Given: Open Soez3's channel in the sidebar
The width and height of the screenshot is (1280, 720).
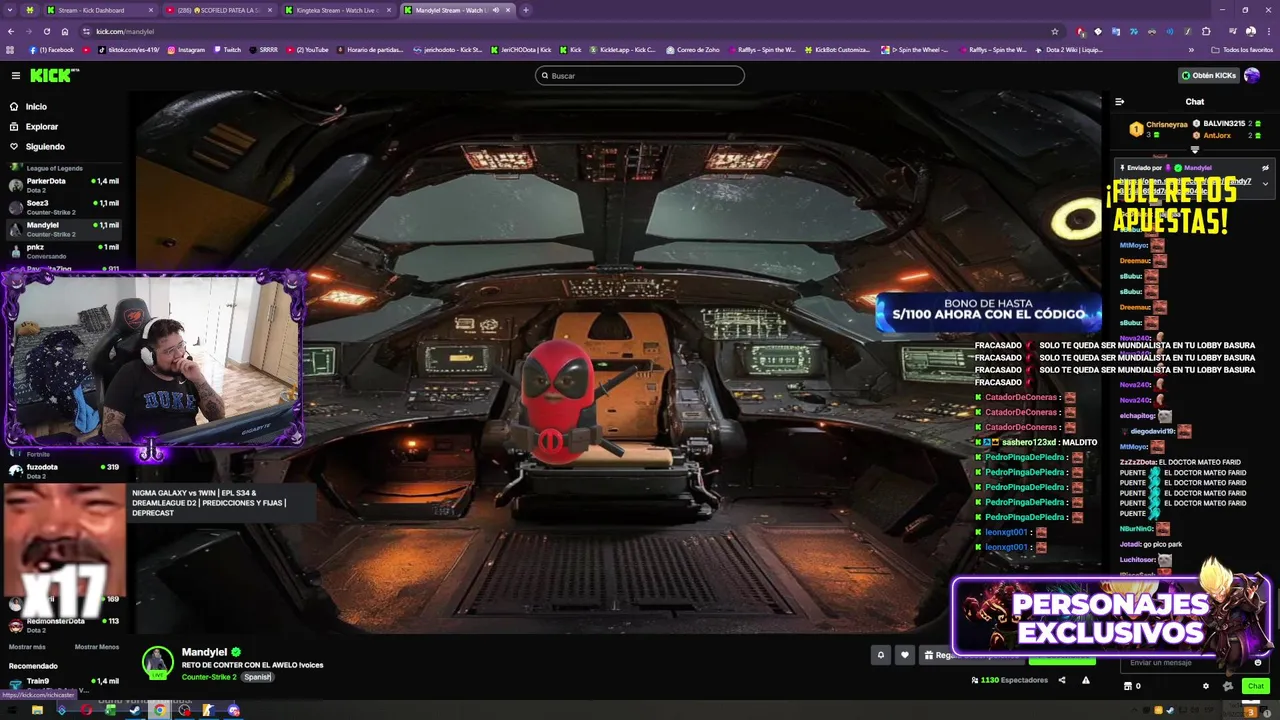Looking at the screenshot, I should click(63, 207).
